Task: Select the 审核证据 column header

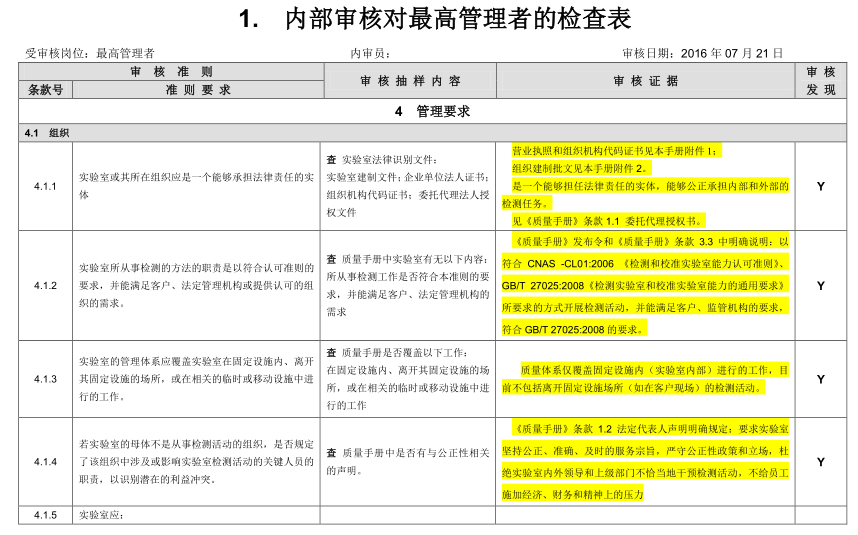Action: click(x=646, y=81)
